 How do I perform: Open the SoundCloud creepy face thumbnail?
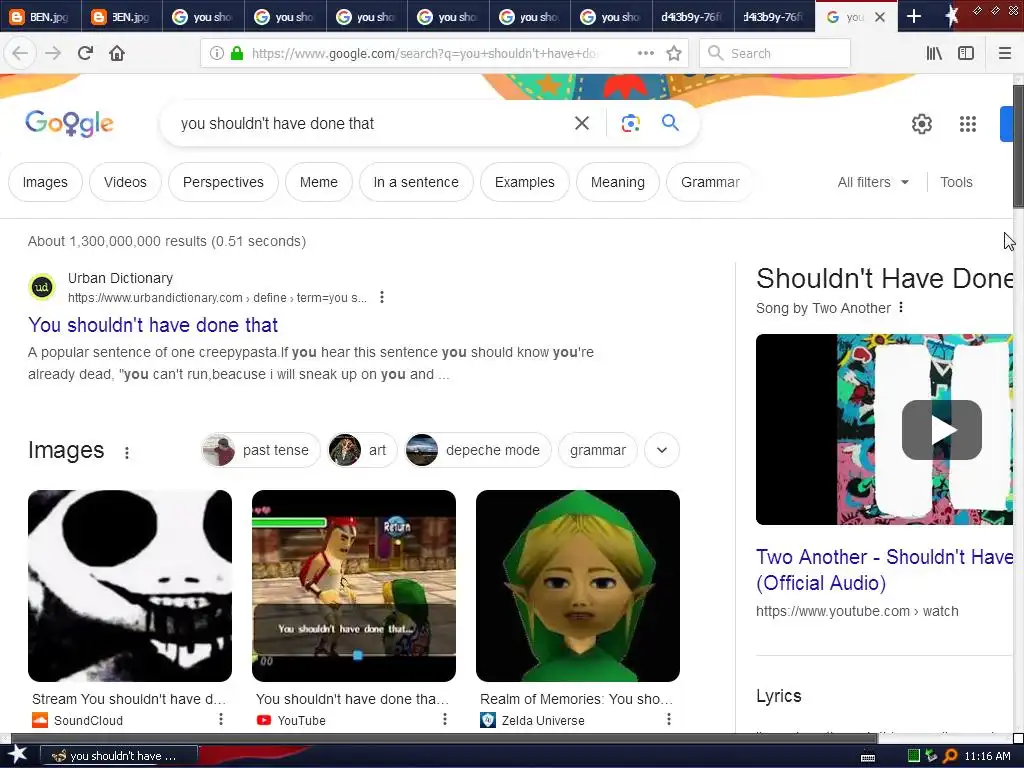130,586
